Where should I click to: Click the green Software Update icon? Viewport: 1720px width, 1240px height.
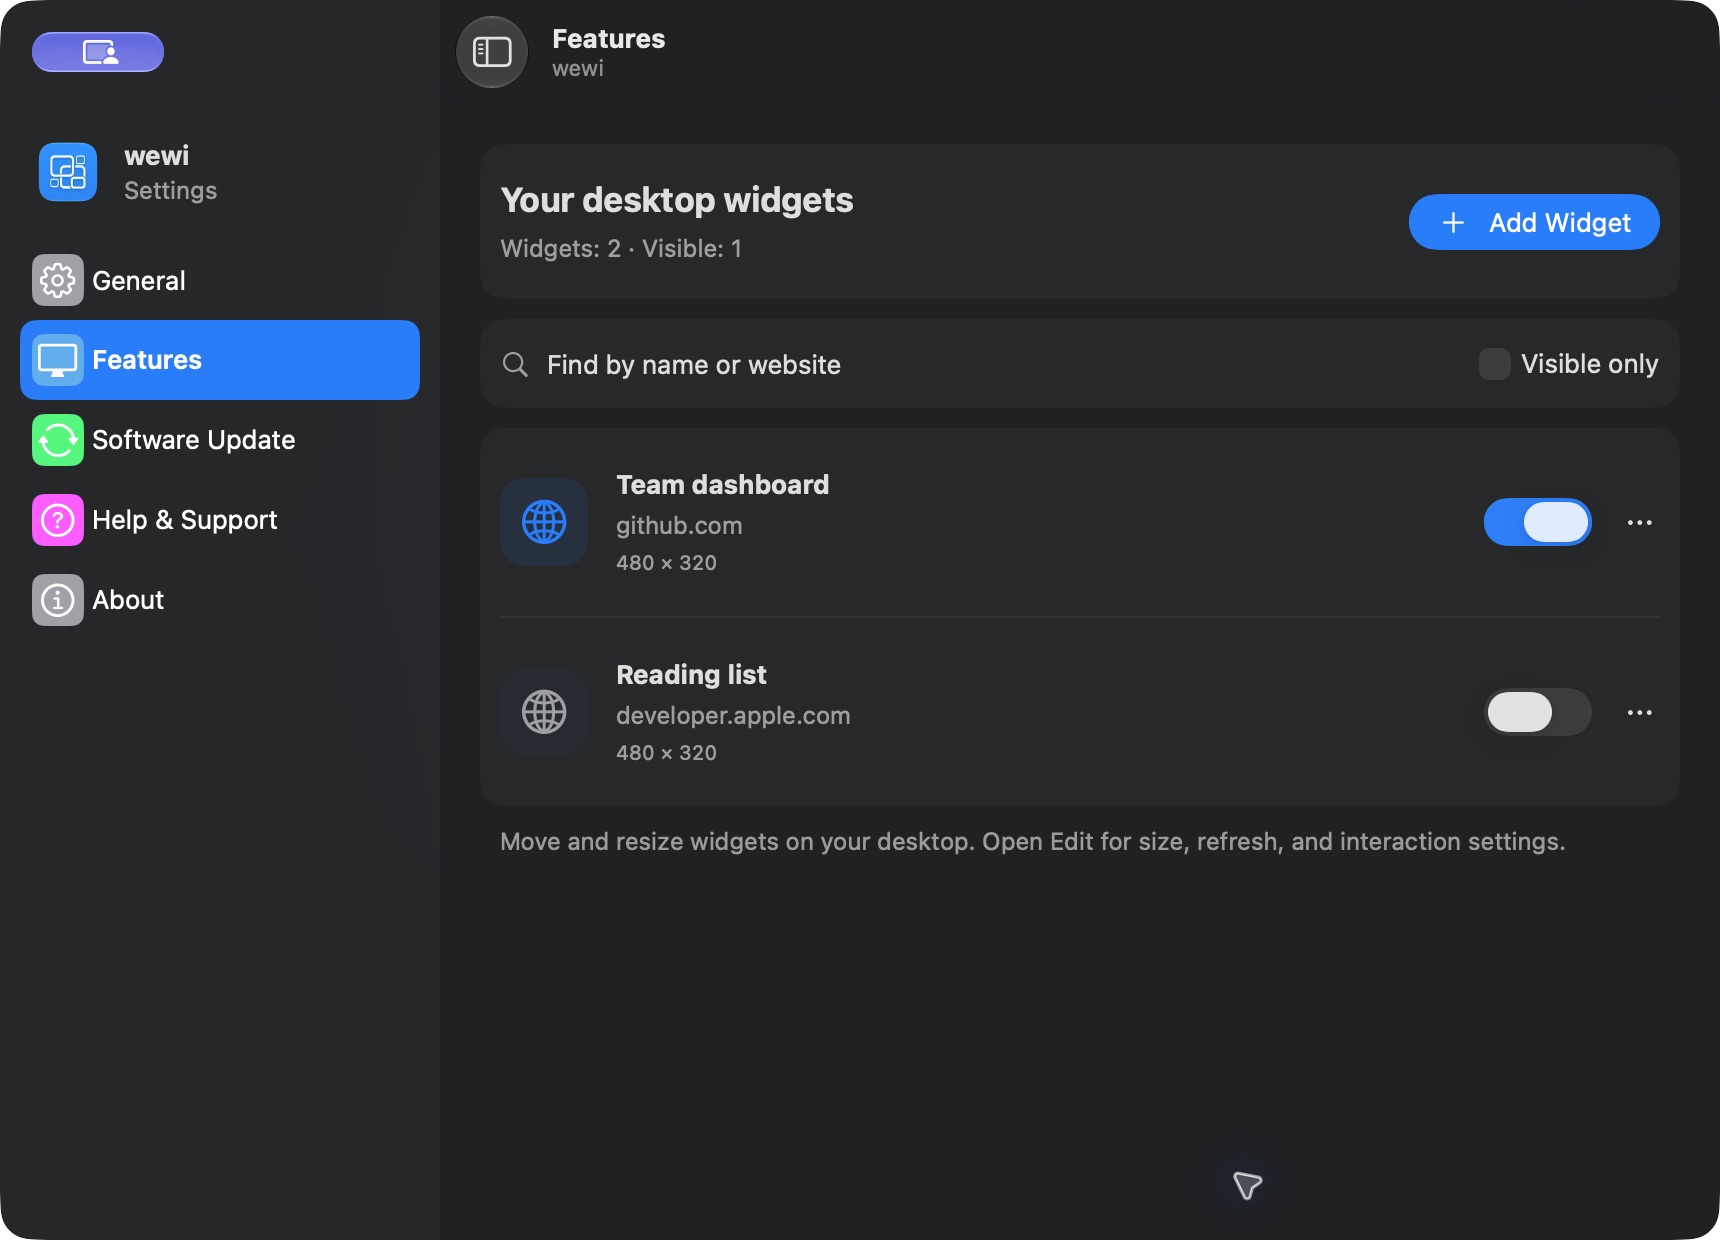tap(58, 440)
